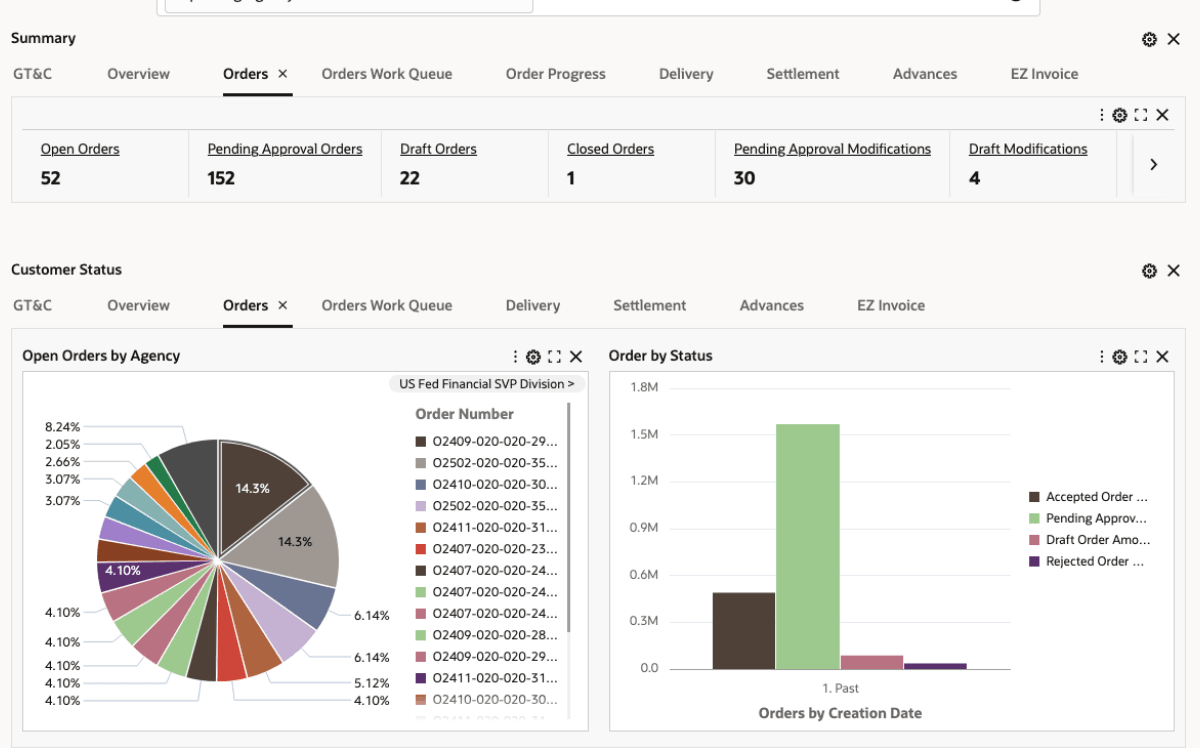Close the Summary orders tile panel
This screenshot has width=1201, height=748.
point(1162,115)
